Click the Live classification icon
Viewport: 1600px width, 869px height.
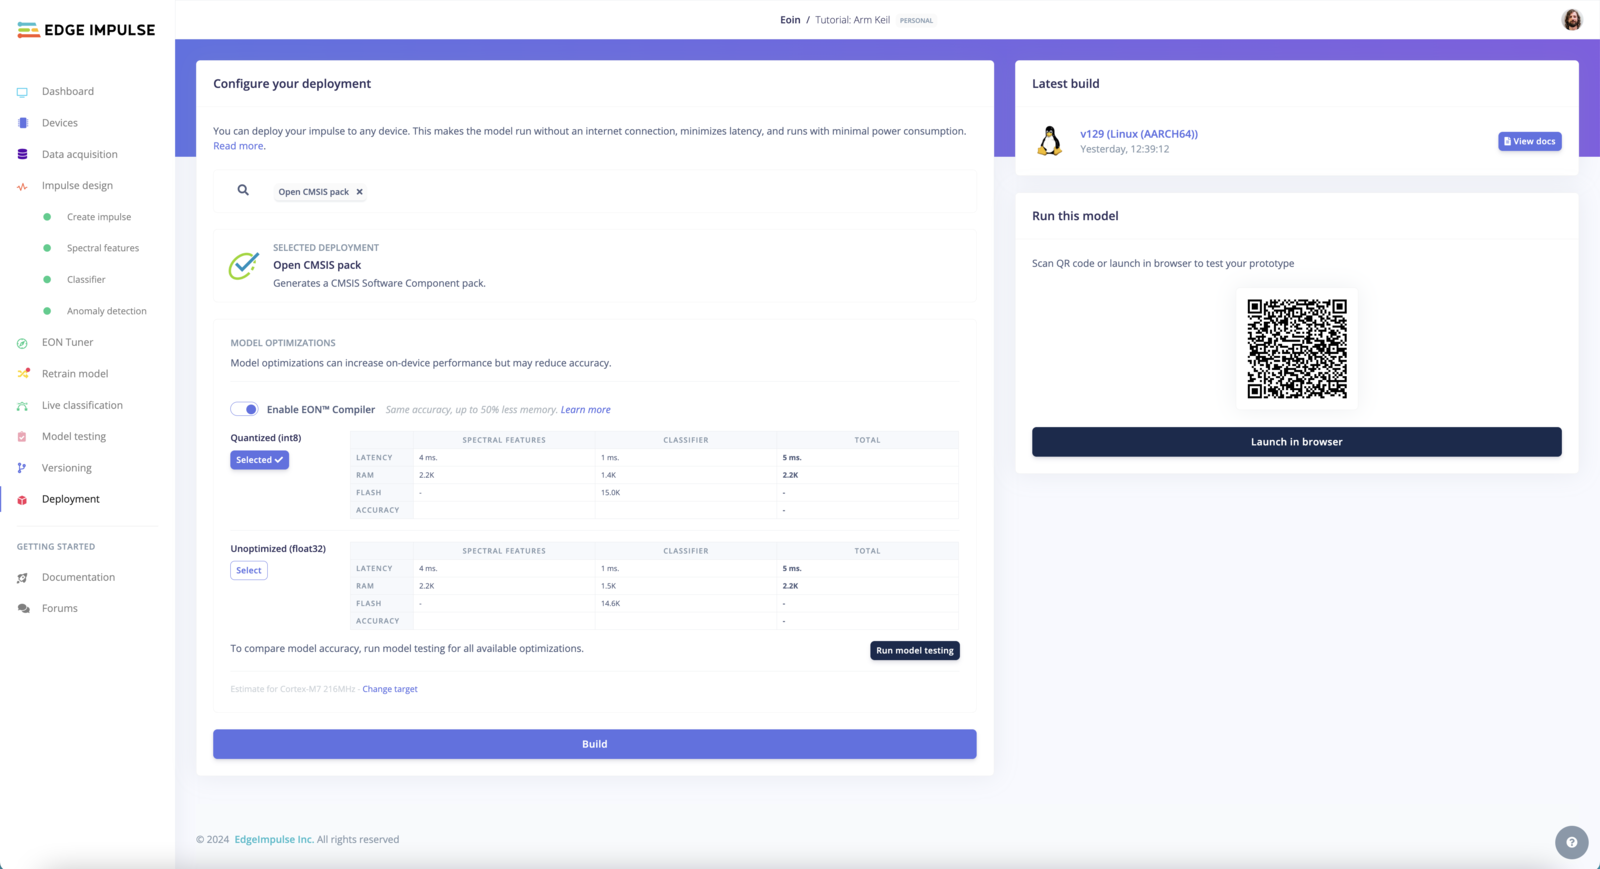point(22,406)
